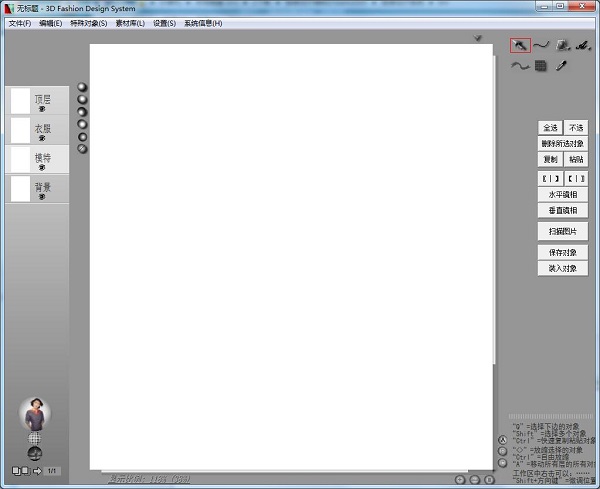Toggle visibility of 模特 layer
Image resolution: width=600 pixels, height=489 pixels.
42,168
